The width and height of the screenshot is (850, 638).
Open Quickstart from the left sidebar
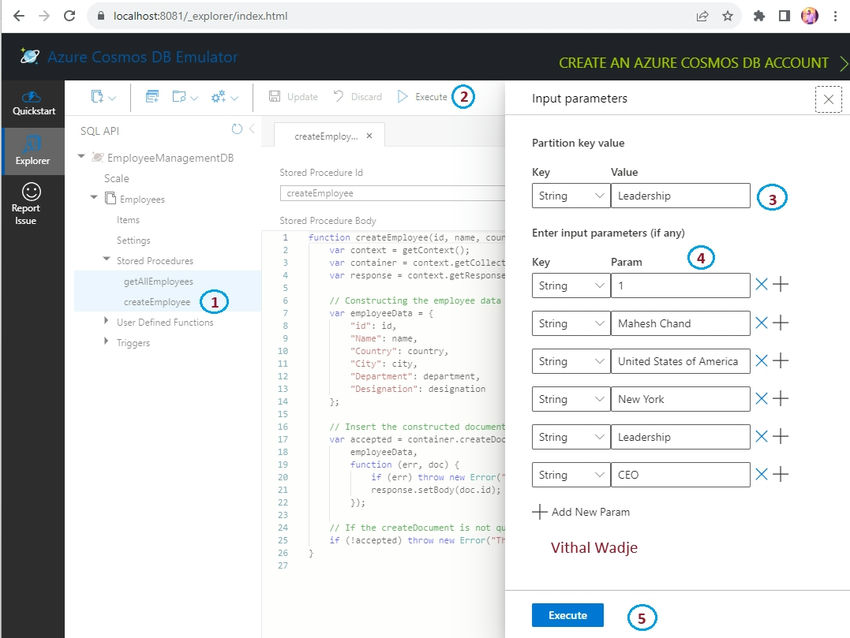click(33, 103)
